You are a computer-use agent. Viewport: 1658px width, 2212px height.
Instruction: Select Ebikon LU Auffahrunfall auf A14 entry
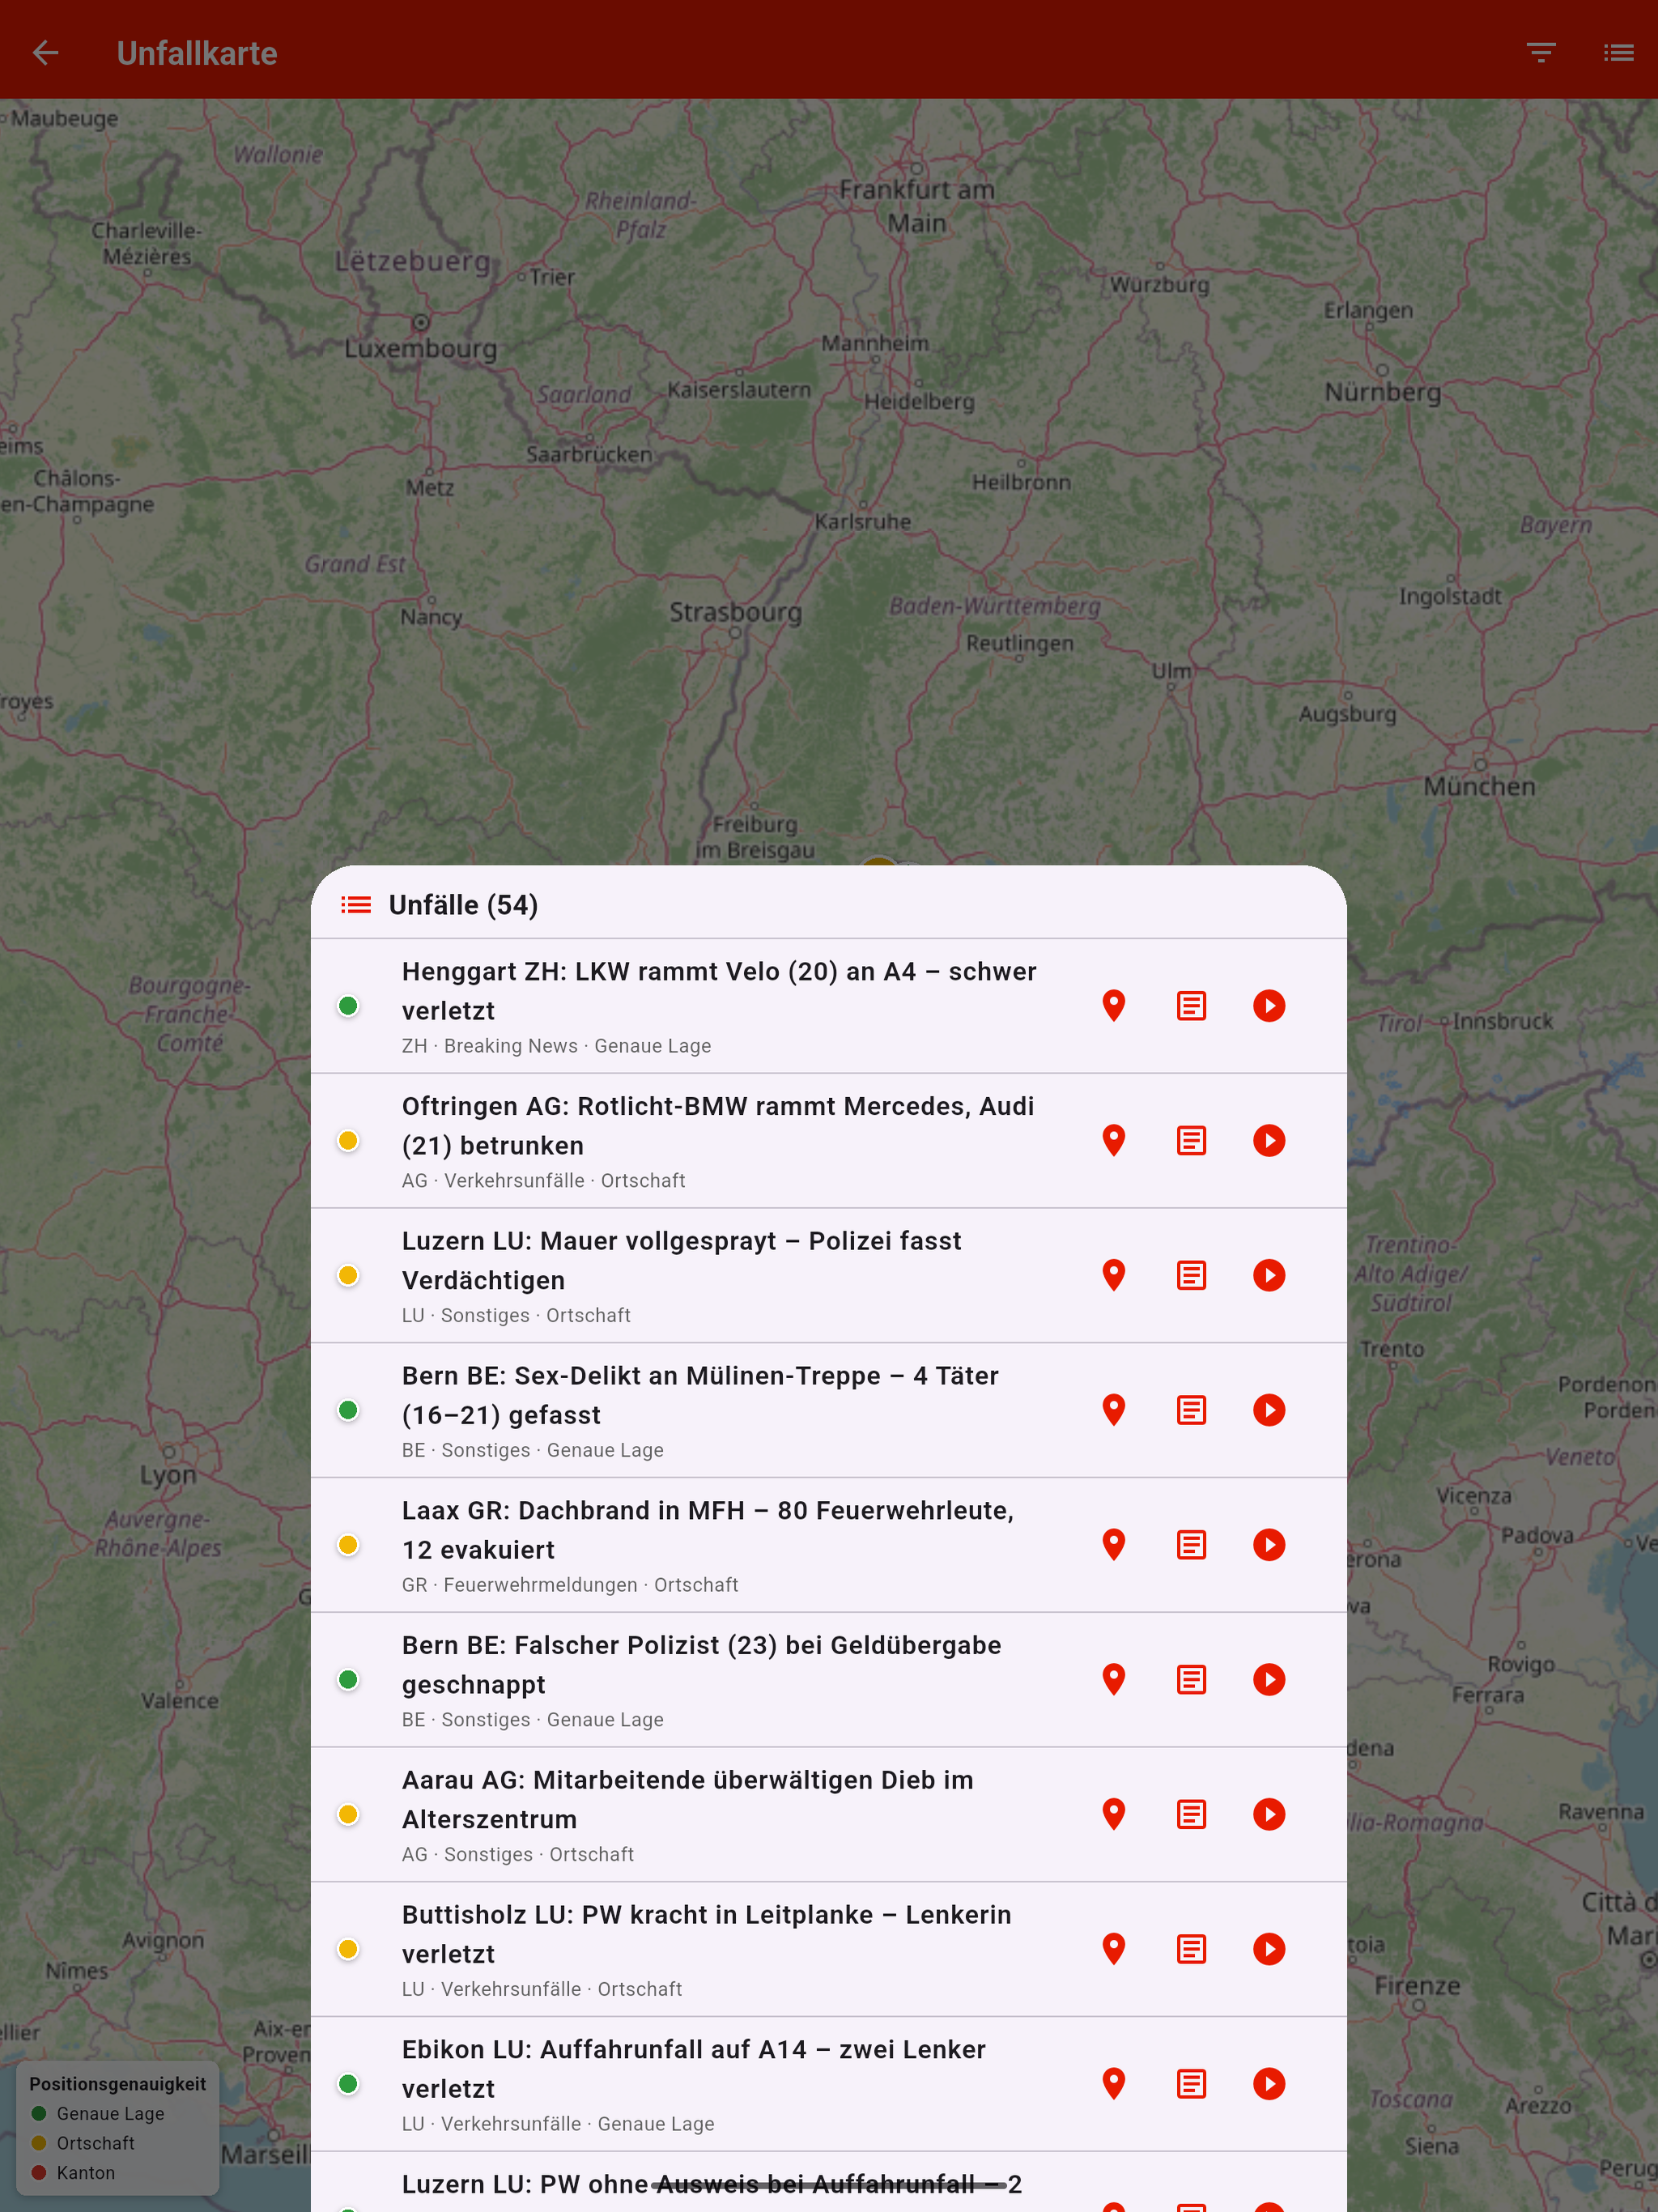[x=828, y=2084]
